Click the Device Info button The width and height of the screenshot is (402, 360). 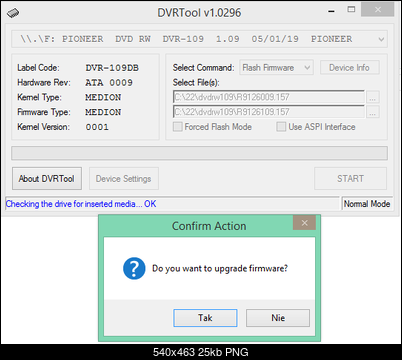tap(349, 68)
